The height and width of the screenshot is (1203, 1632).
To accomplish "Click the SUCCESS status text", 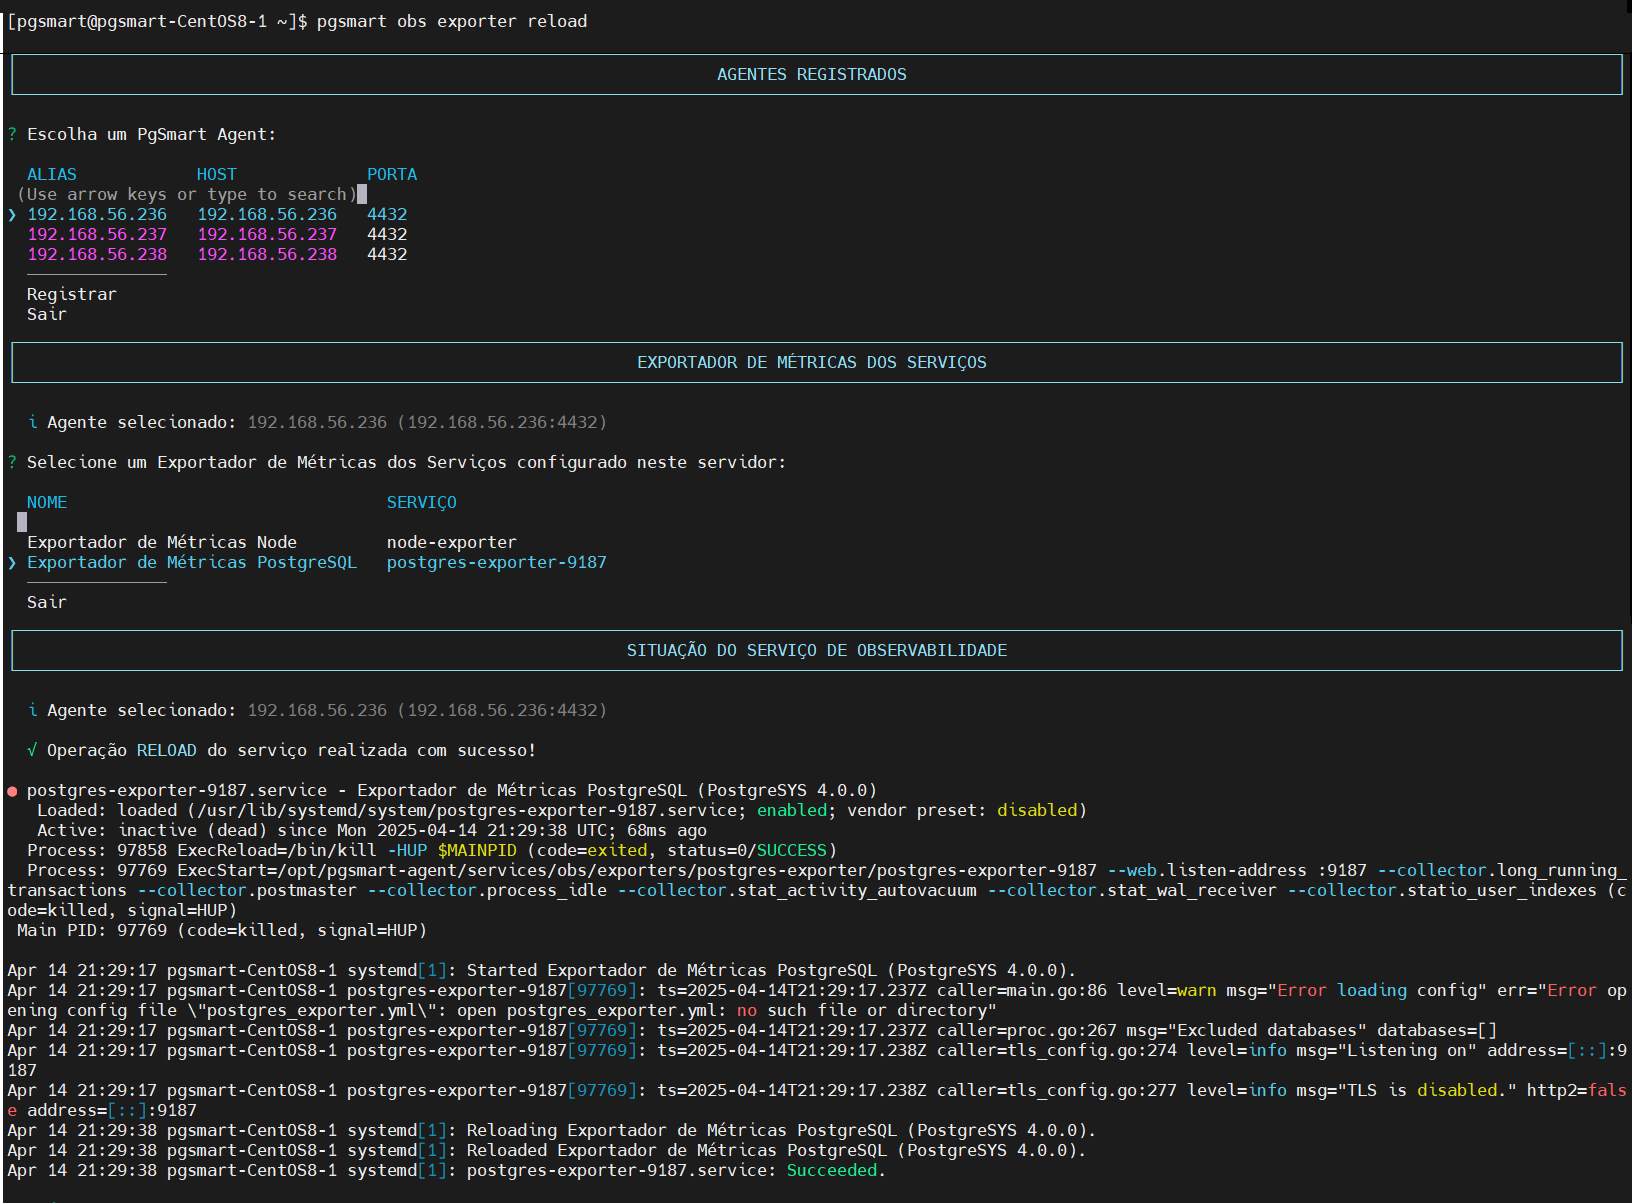I will (792, 850).
